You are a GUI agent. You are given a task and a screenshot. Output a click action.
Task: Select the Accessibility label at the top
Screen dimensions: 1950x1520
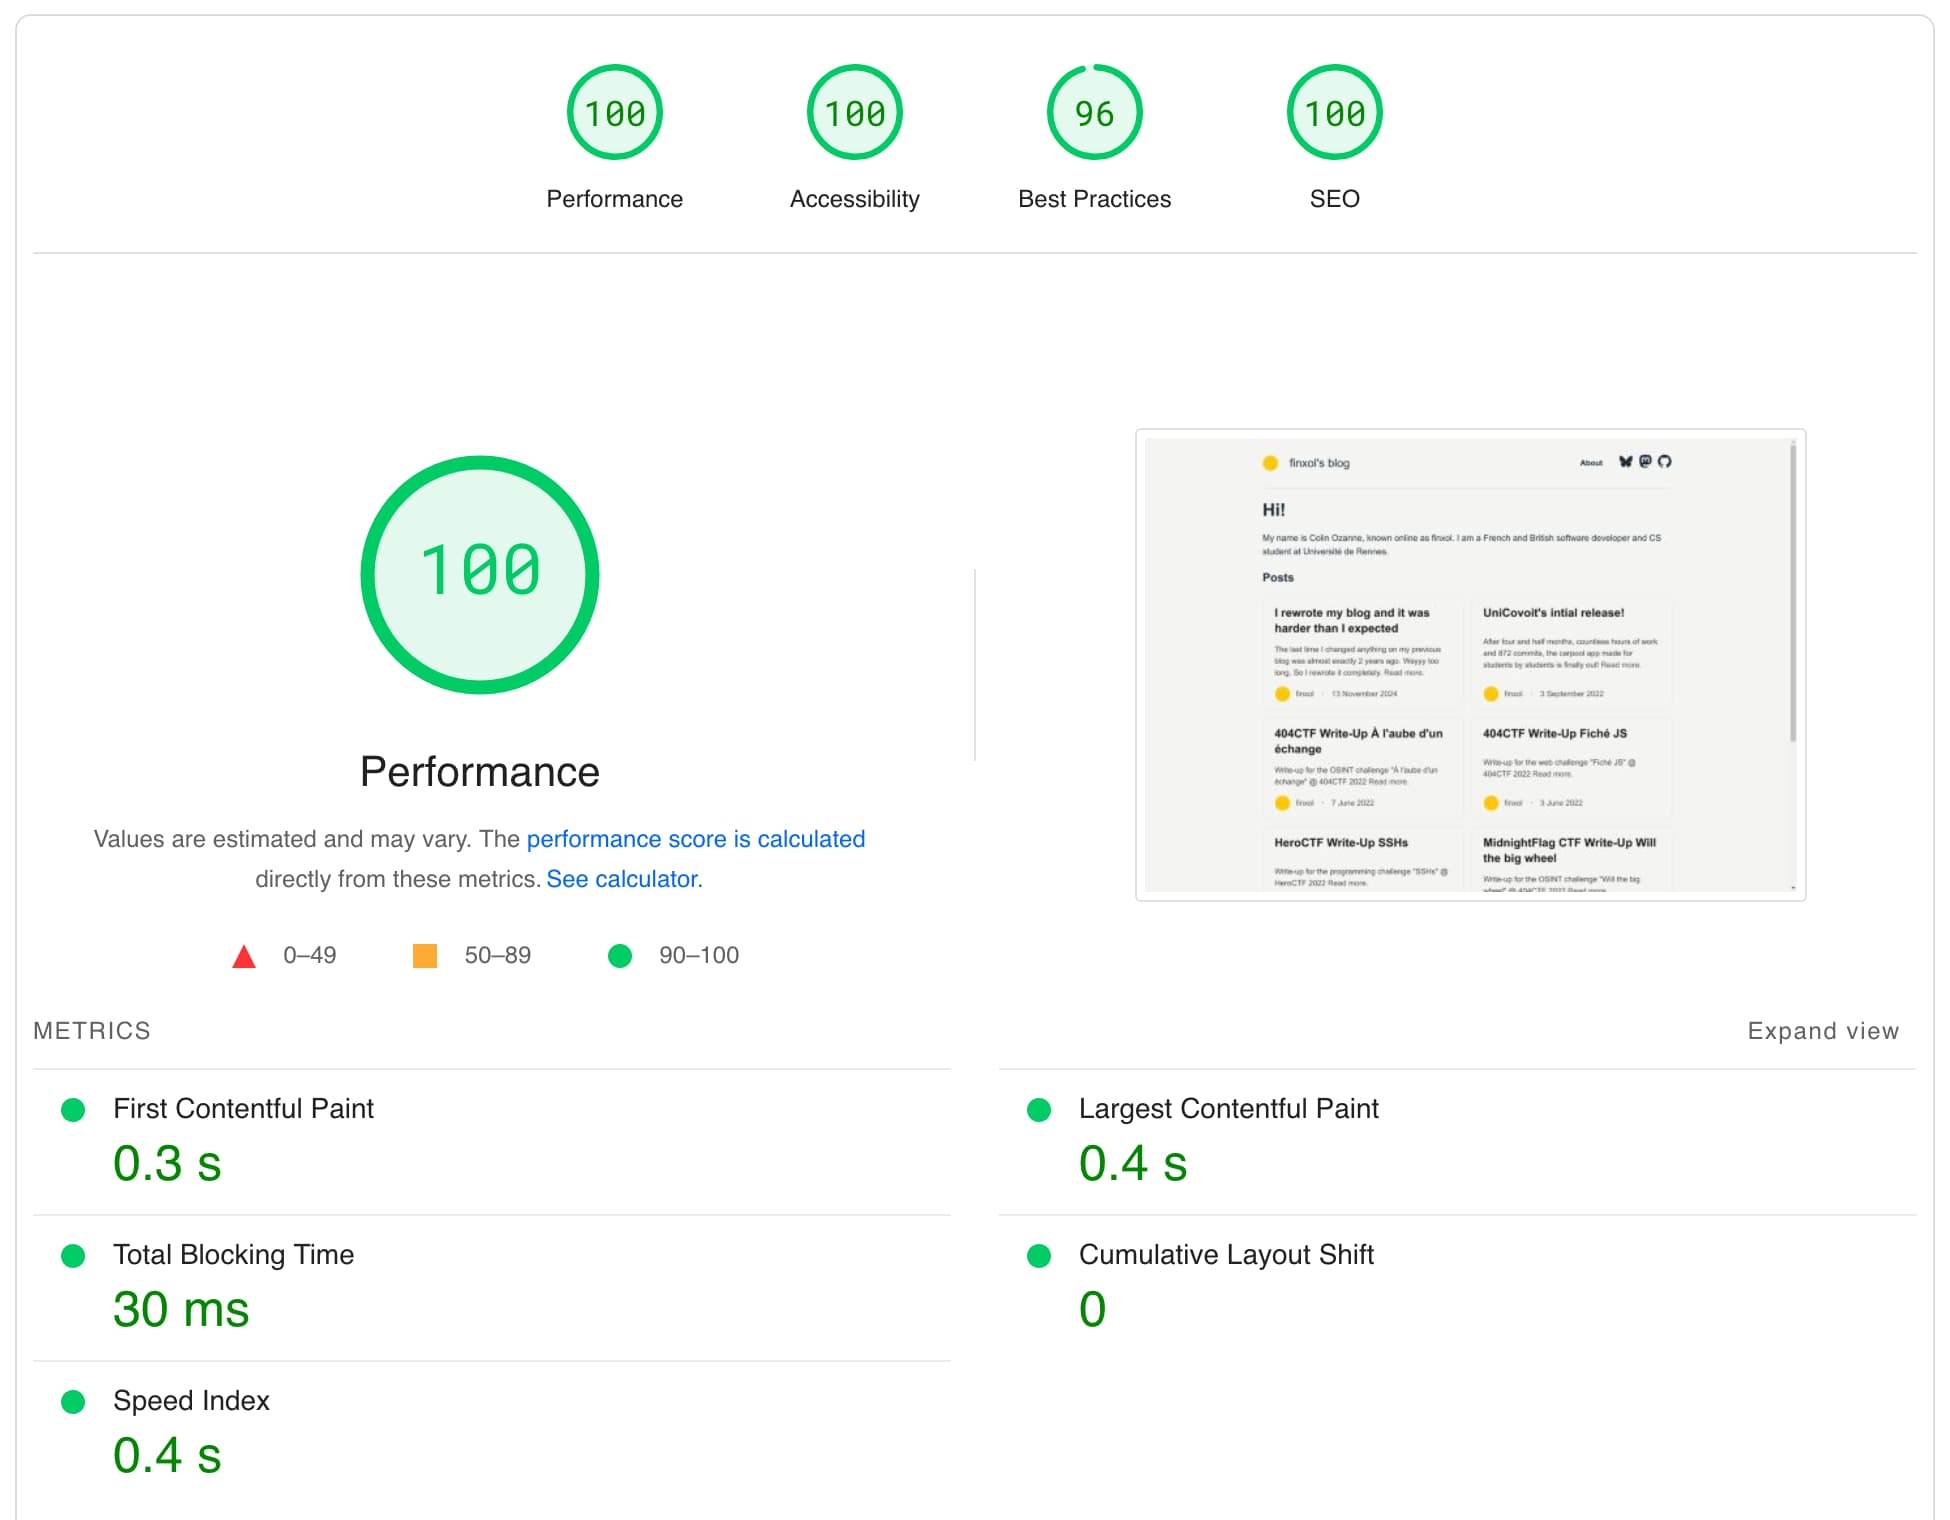coord(854,198)
